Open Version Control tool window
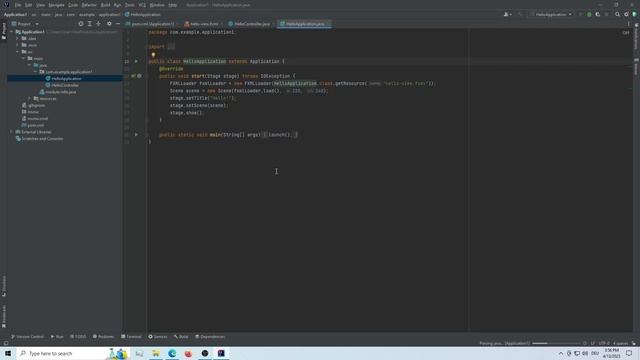 [x=27, y=336]
